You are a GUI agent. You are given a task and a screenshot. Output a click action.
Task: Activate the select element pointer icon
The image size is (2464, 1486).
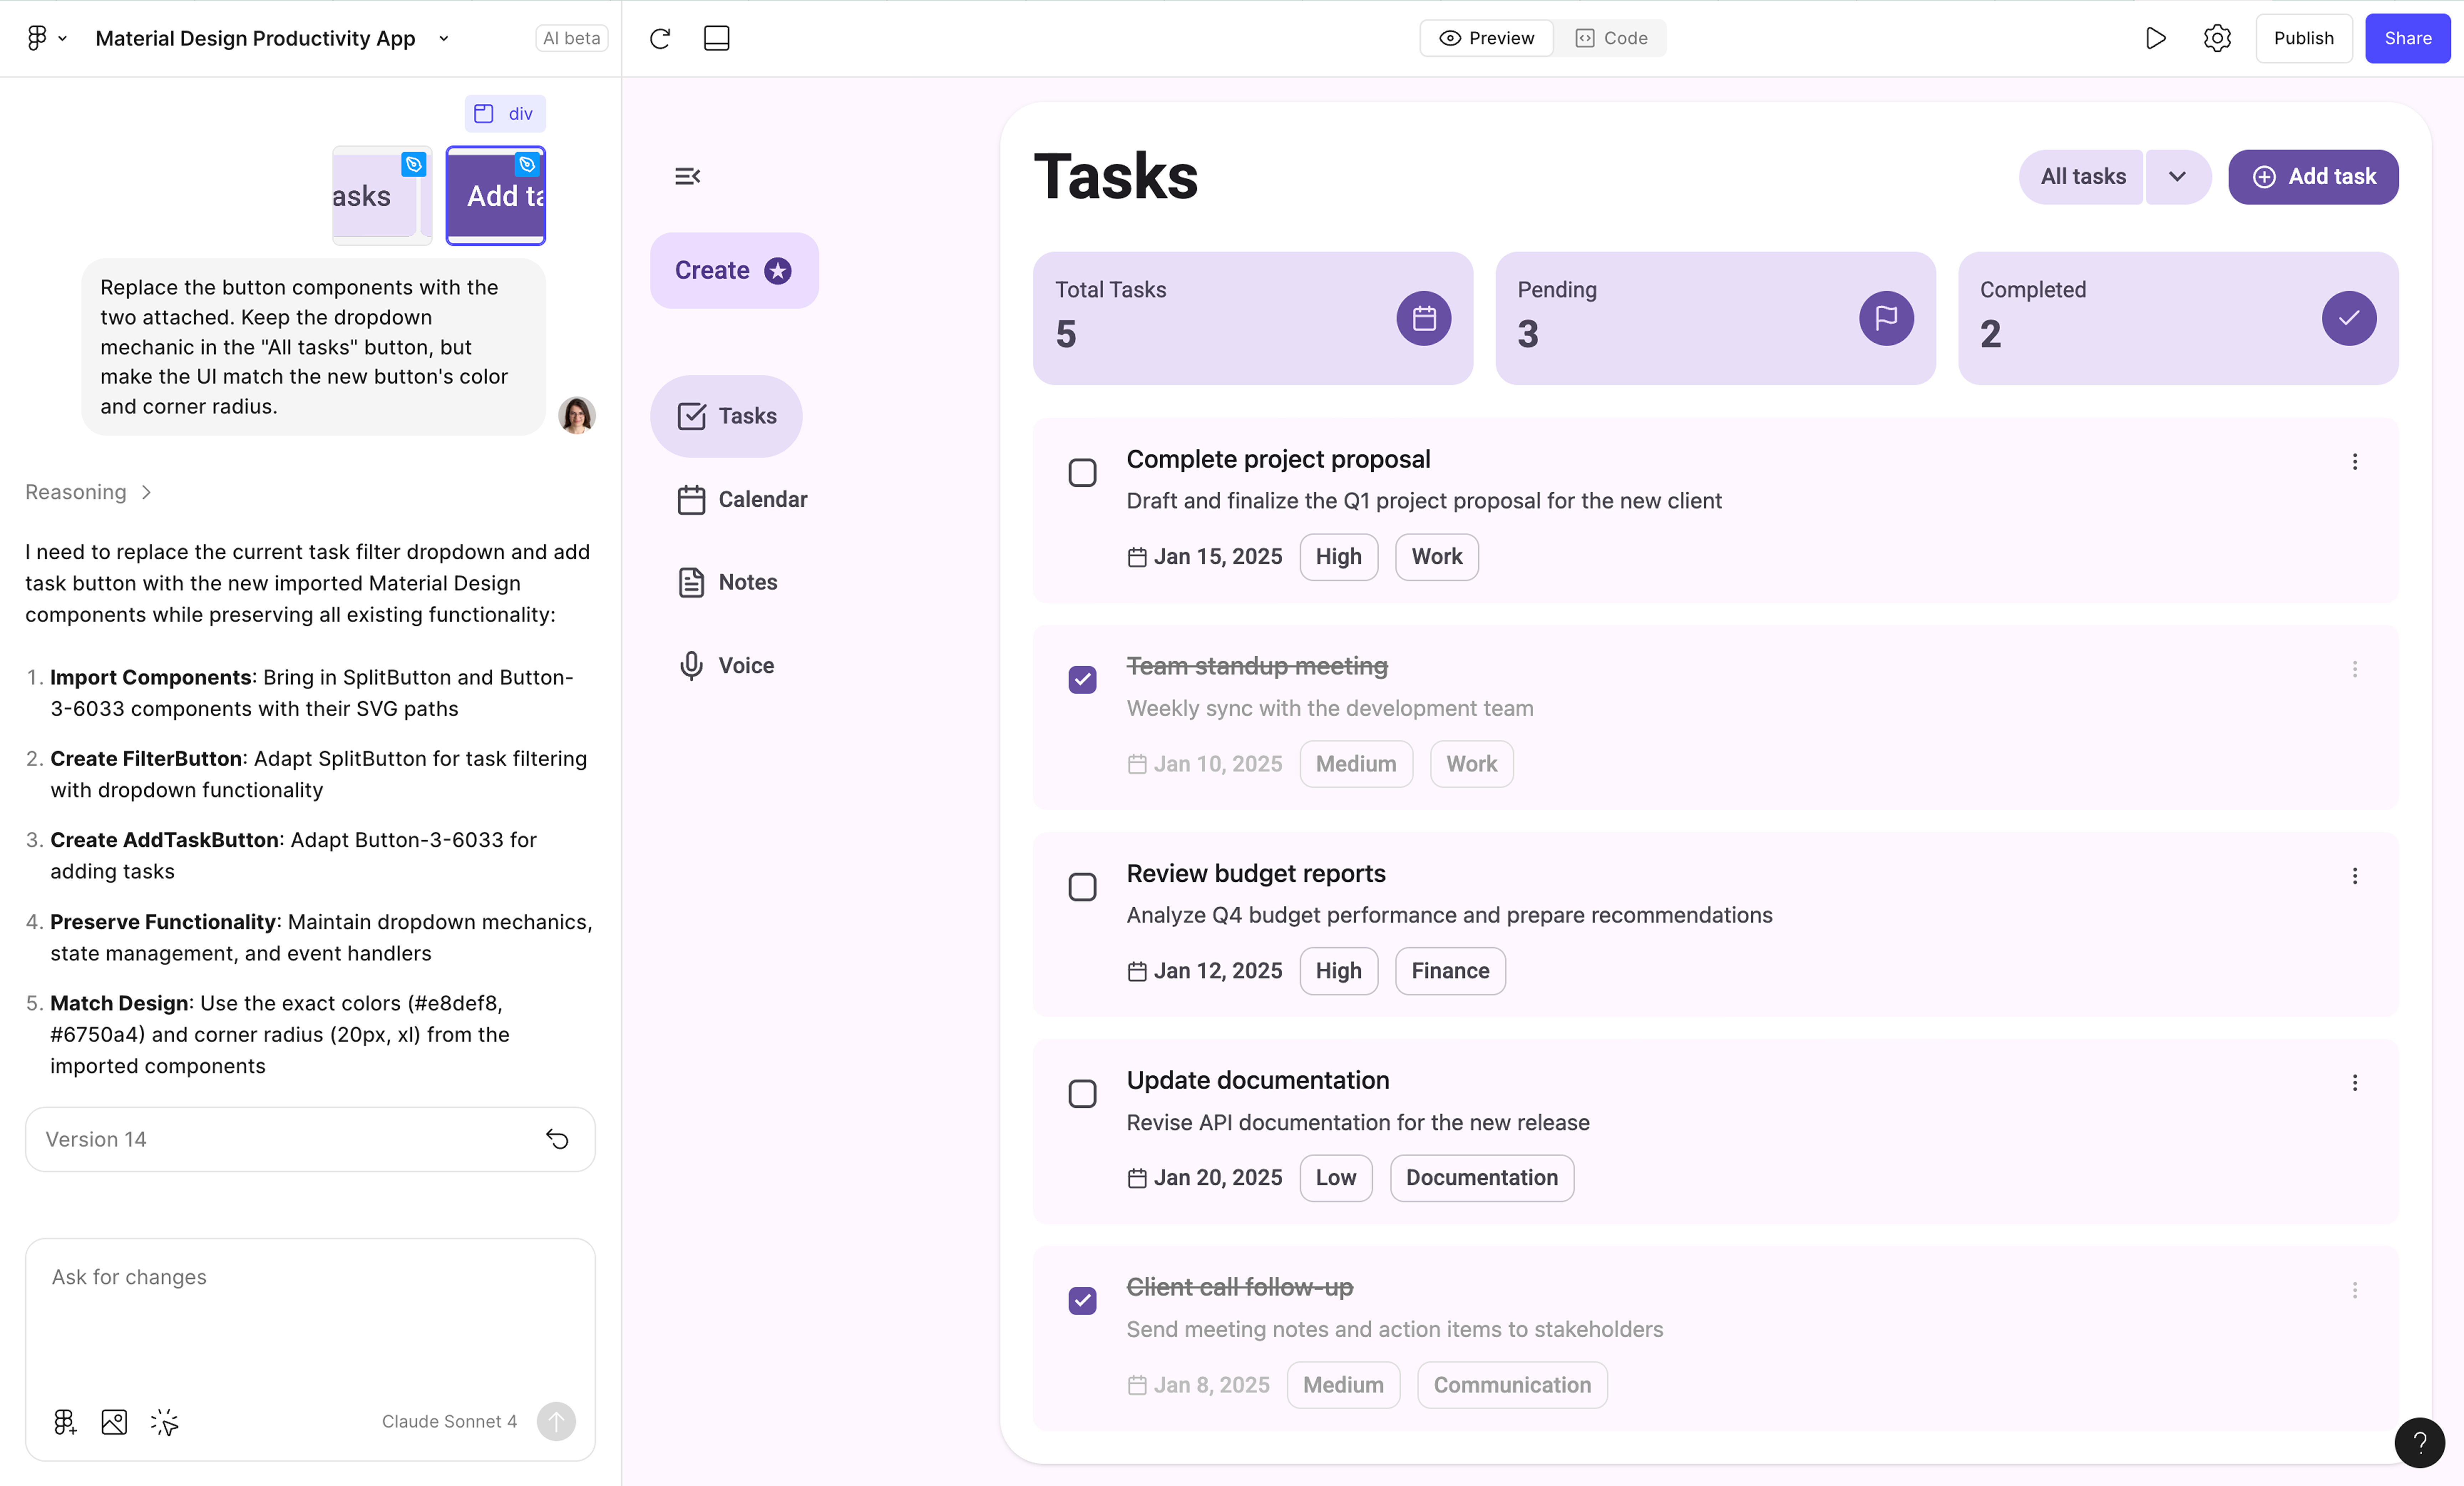(164, 1421)
